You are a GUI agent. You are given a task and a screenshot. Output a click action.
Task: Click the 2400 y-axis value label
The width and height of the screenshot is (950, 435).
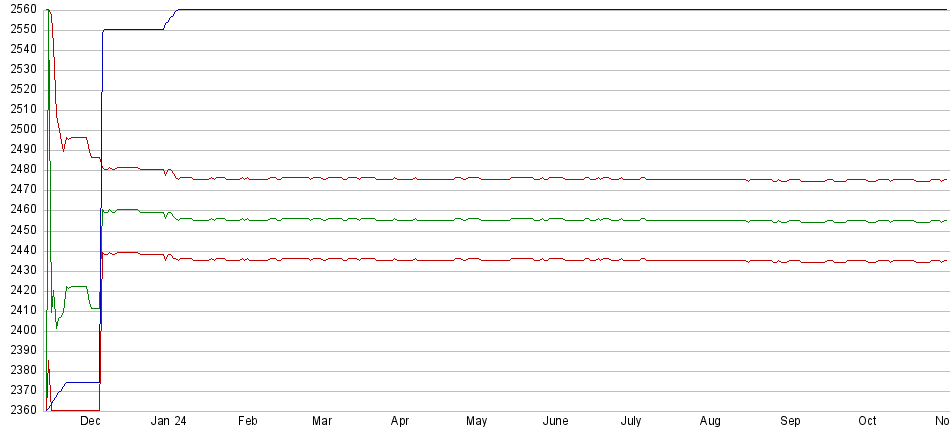pos(19,330)
